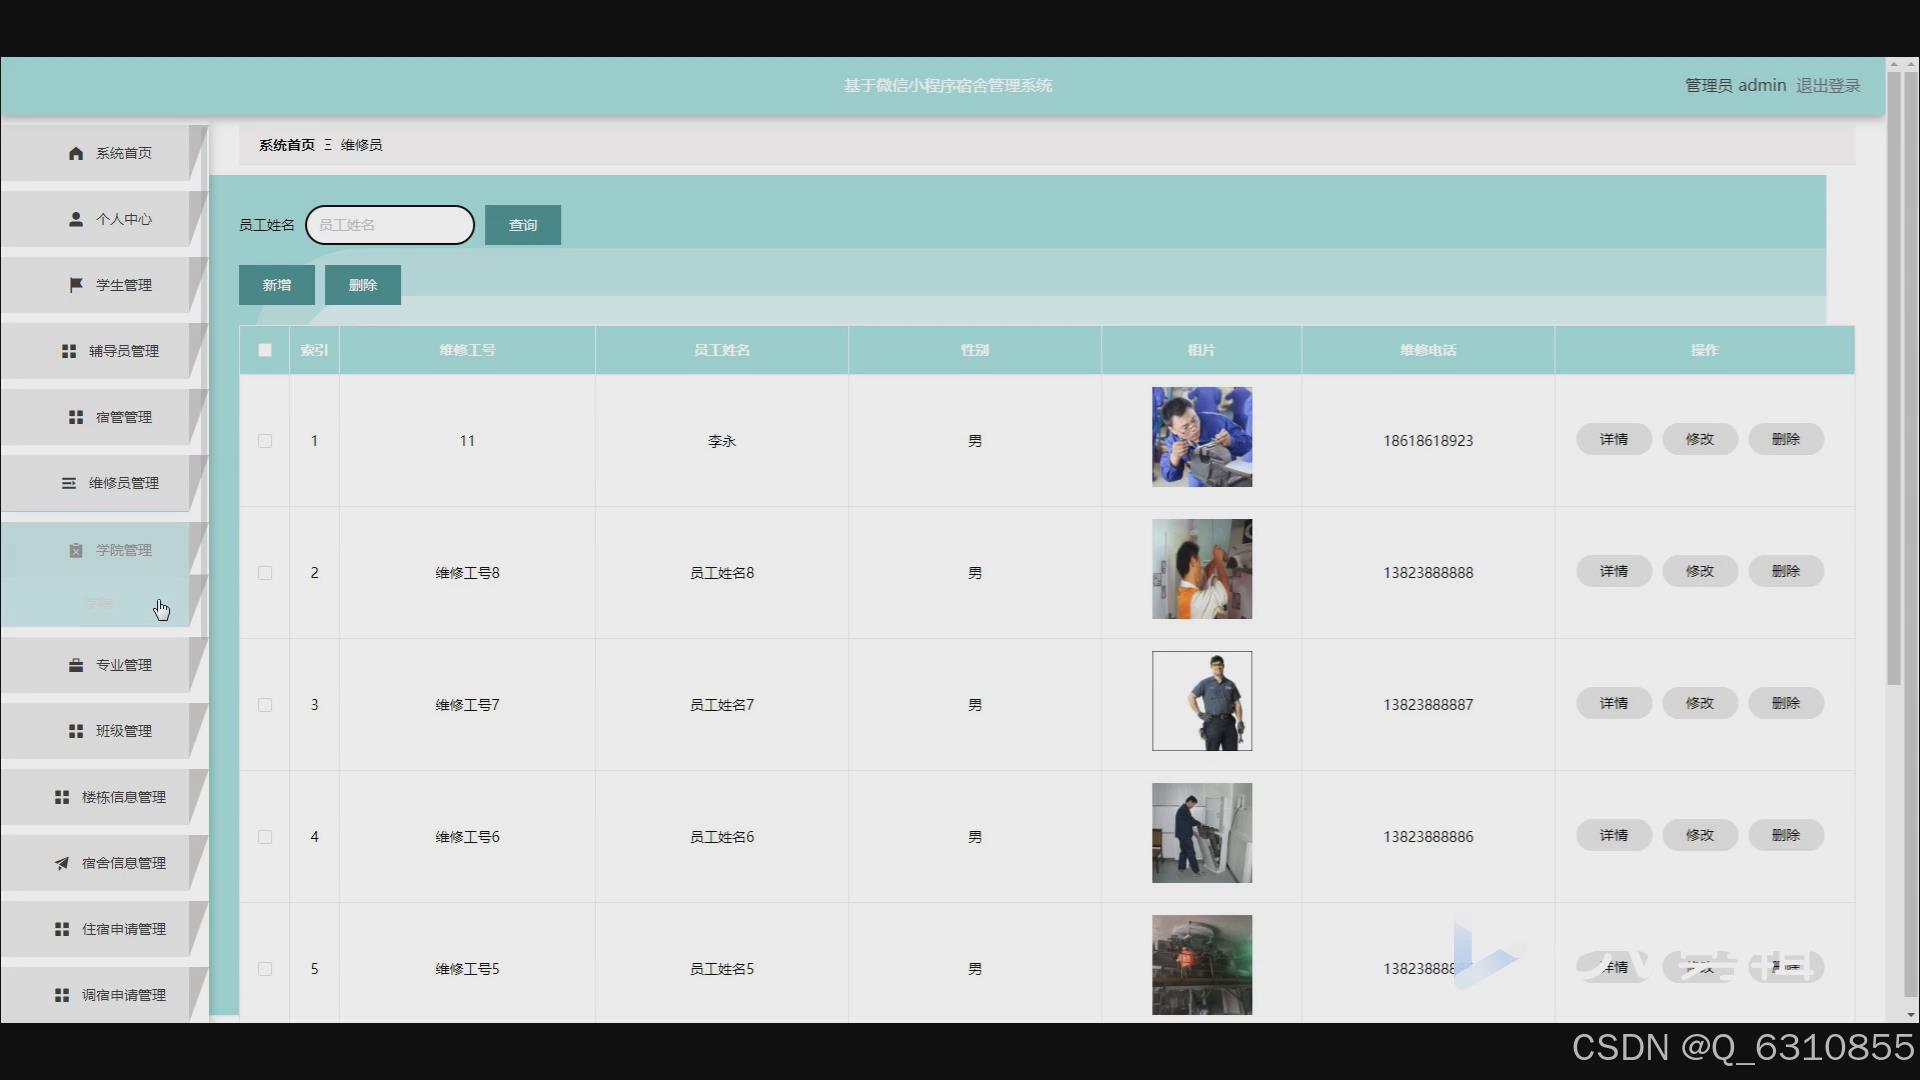The width and height of the screenshot is (1920, 1080).
Task: Click the briefcase icon beside 专业管理
Action: pyautogui.click(x=76, y=665)
